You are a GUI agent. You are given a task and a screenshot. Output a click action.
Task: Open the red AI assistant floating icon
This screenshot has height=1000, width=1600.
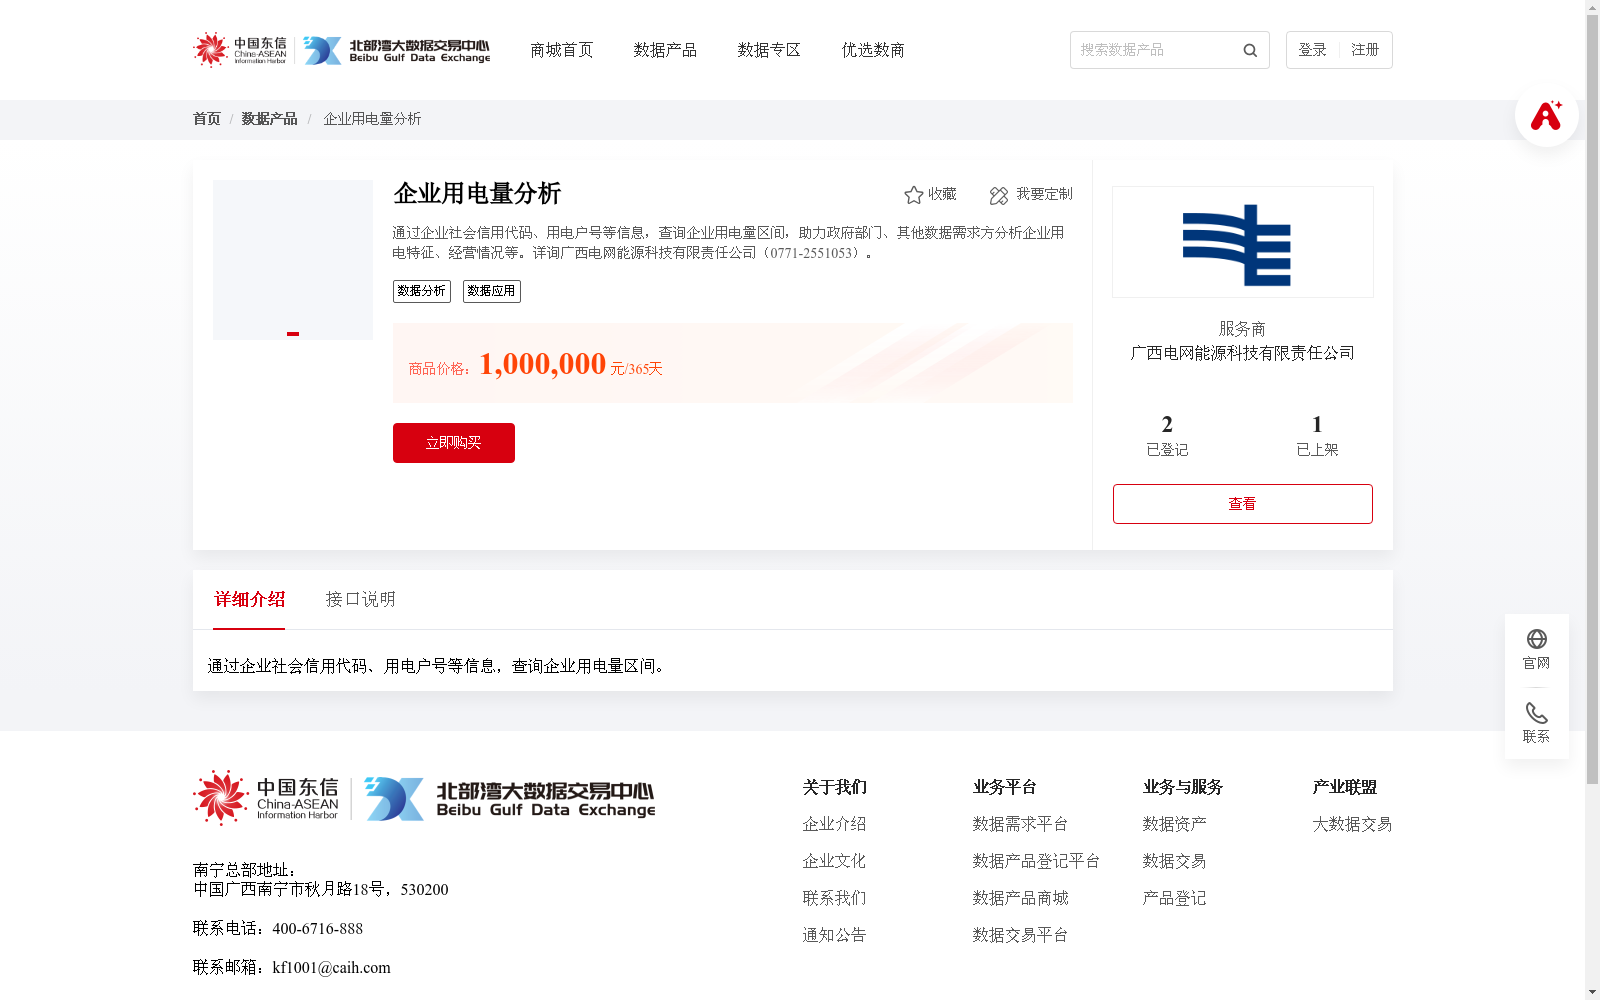[1546, 115]
